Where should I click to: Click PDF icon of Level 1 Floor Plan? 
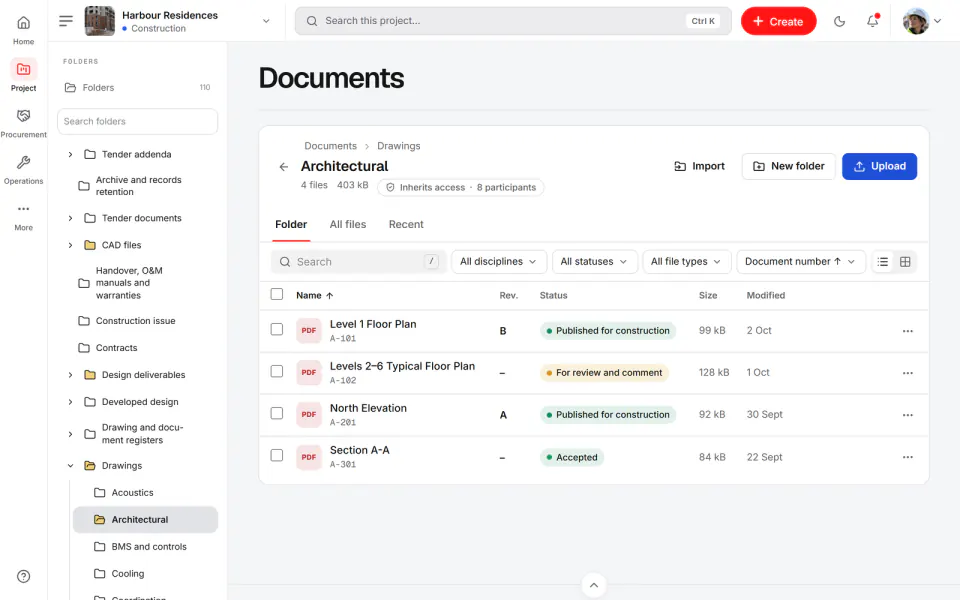[309, 331]
